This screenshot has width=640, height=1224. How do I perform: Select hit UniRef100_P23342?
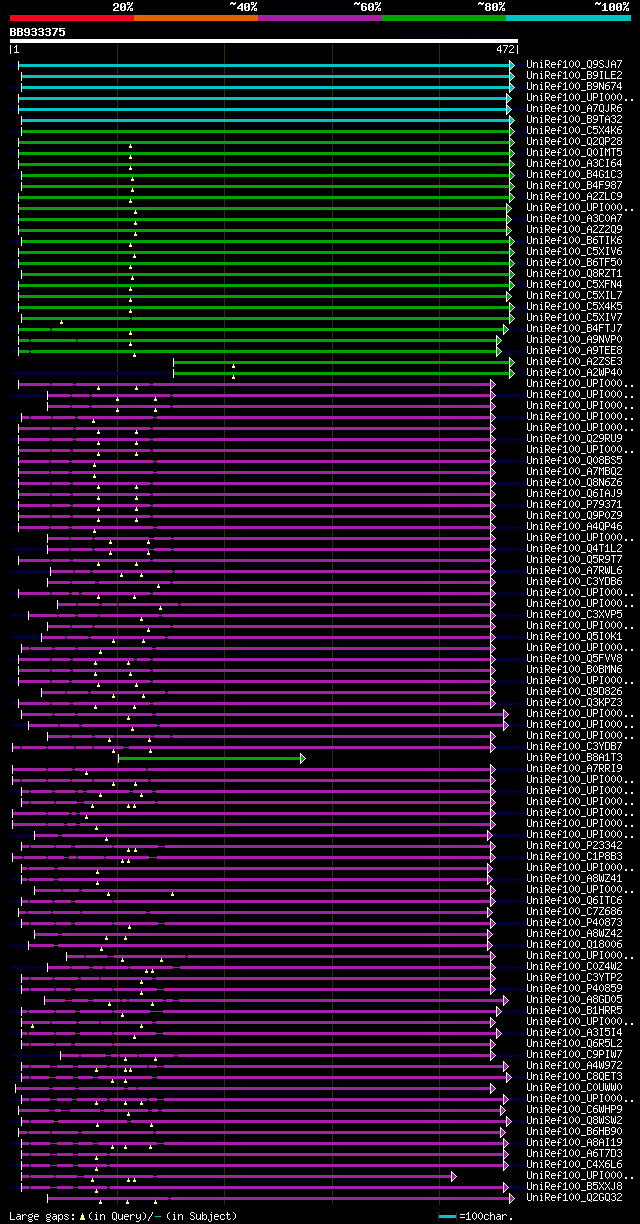[x=574, y=846]
